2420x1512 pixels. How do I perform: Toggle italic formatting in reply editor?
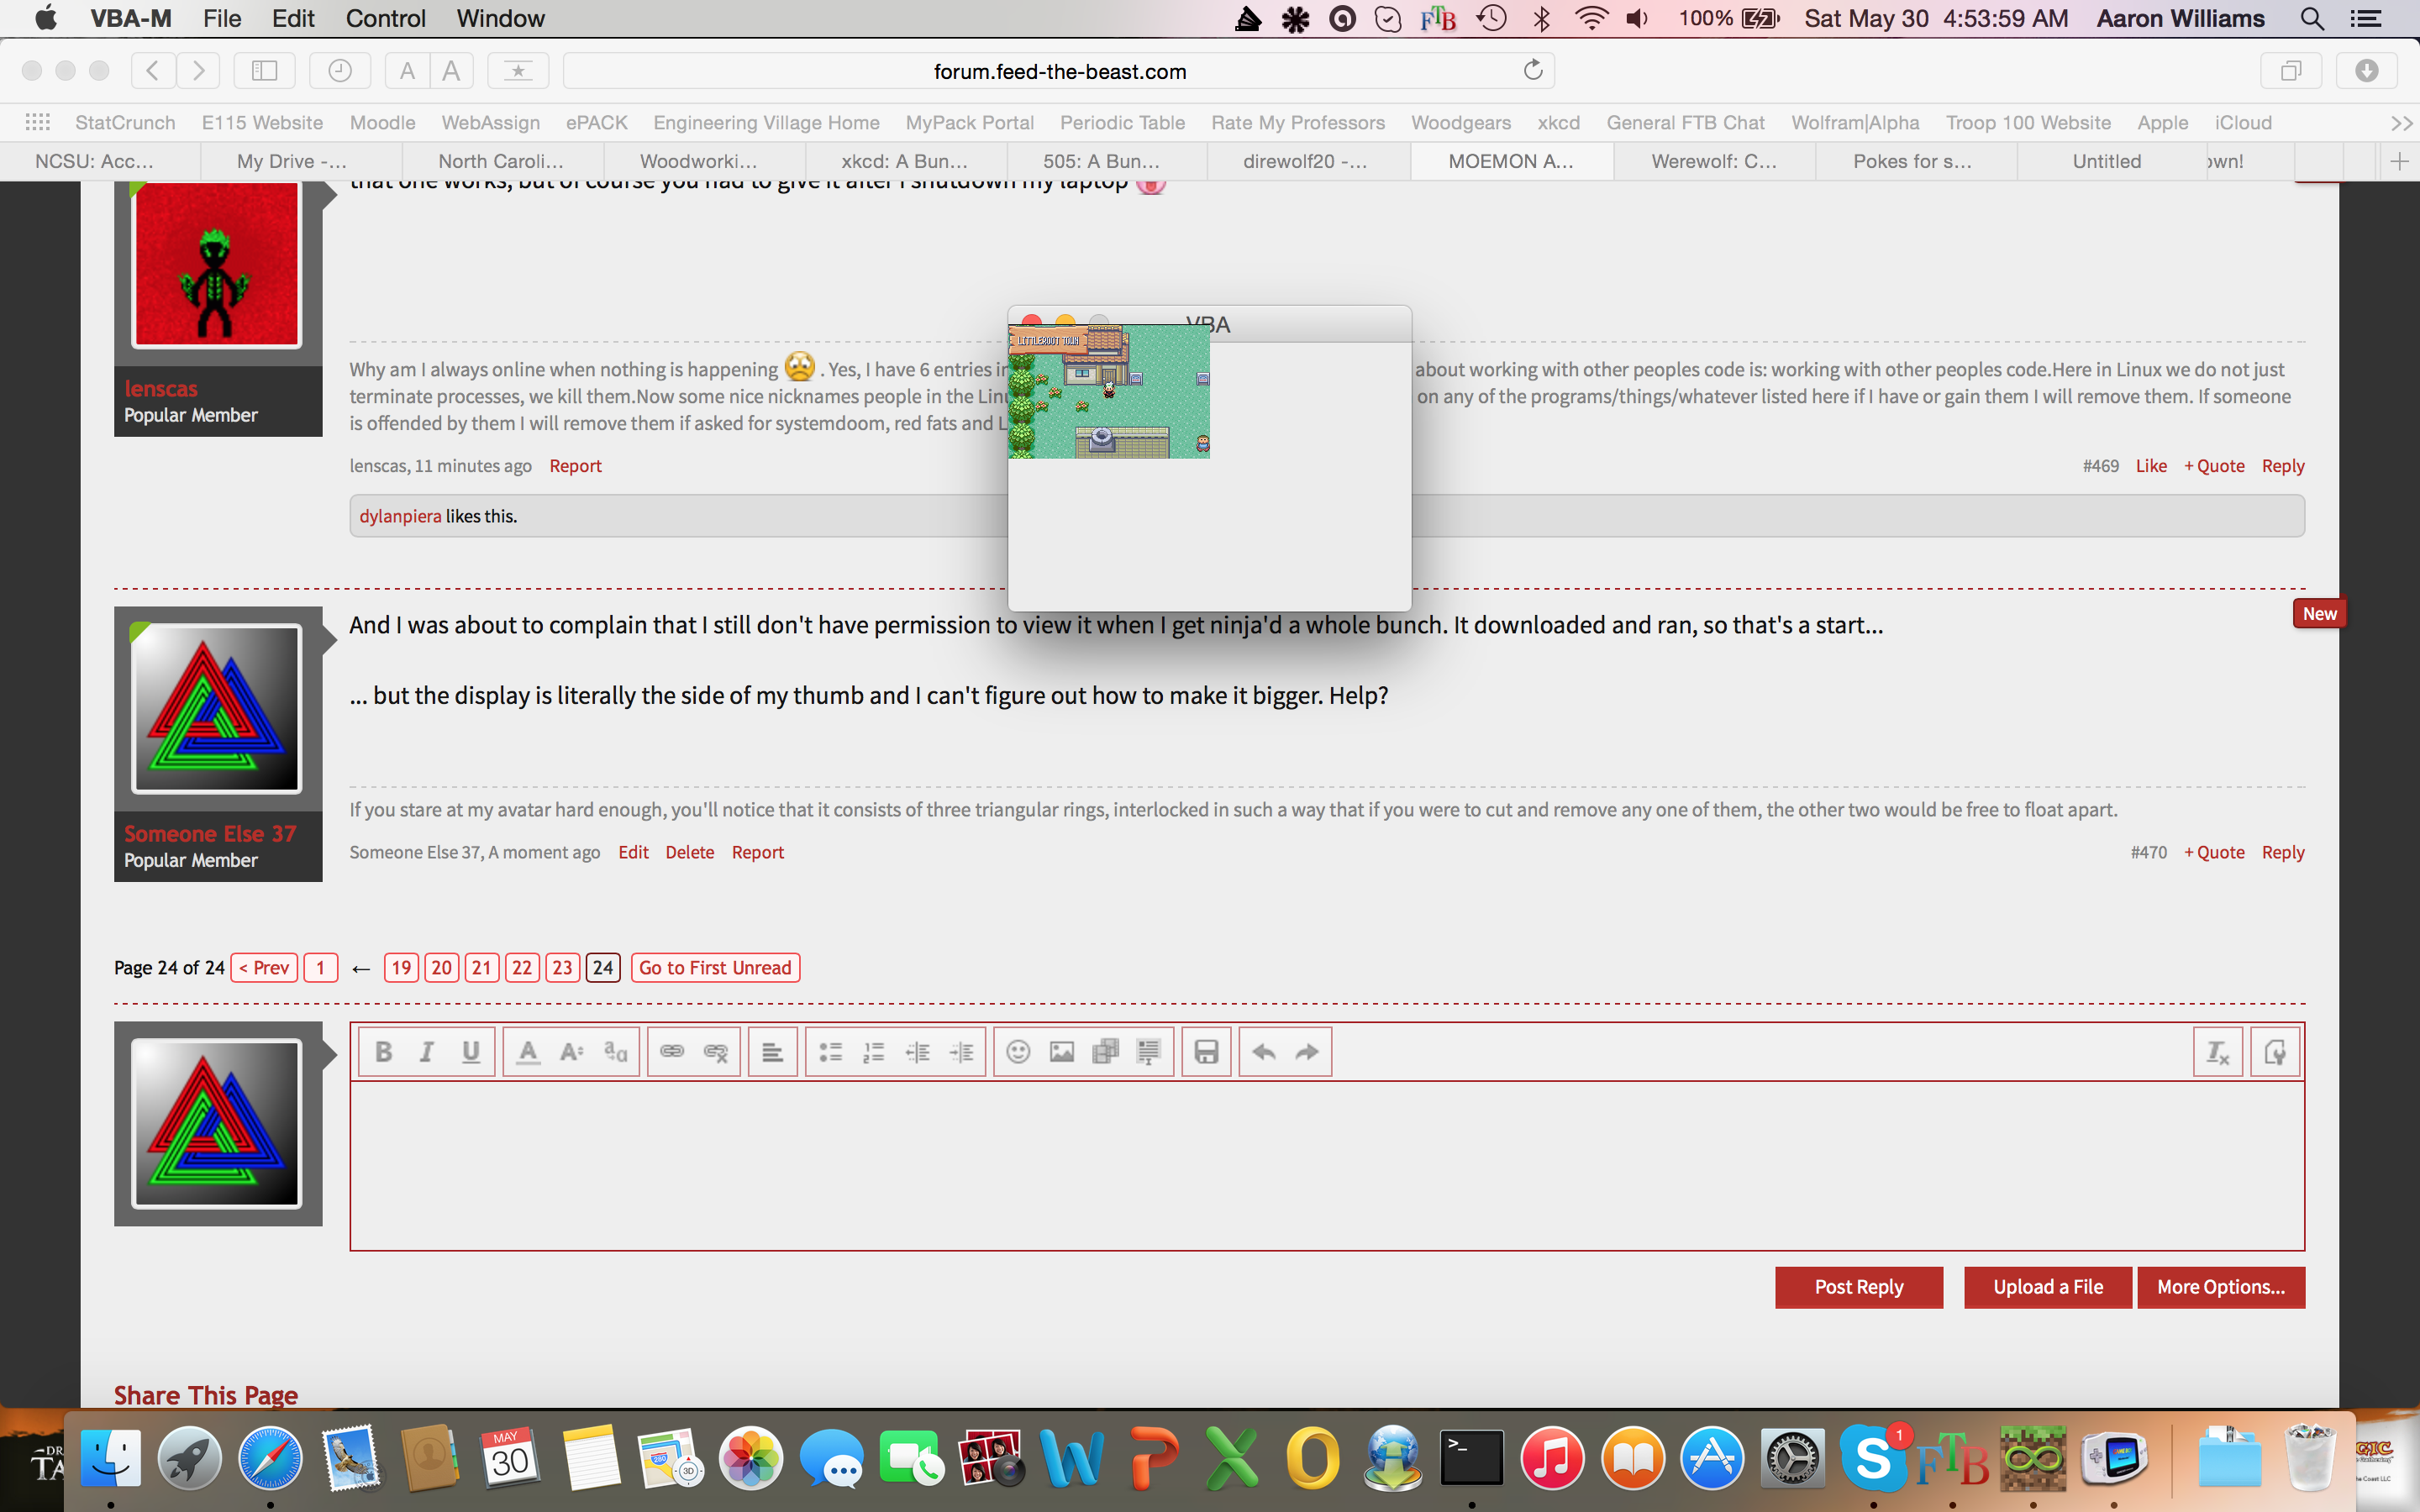(427, 1052)
